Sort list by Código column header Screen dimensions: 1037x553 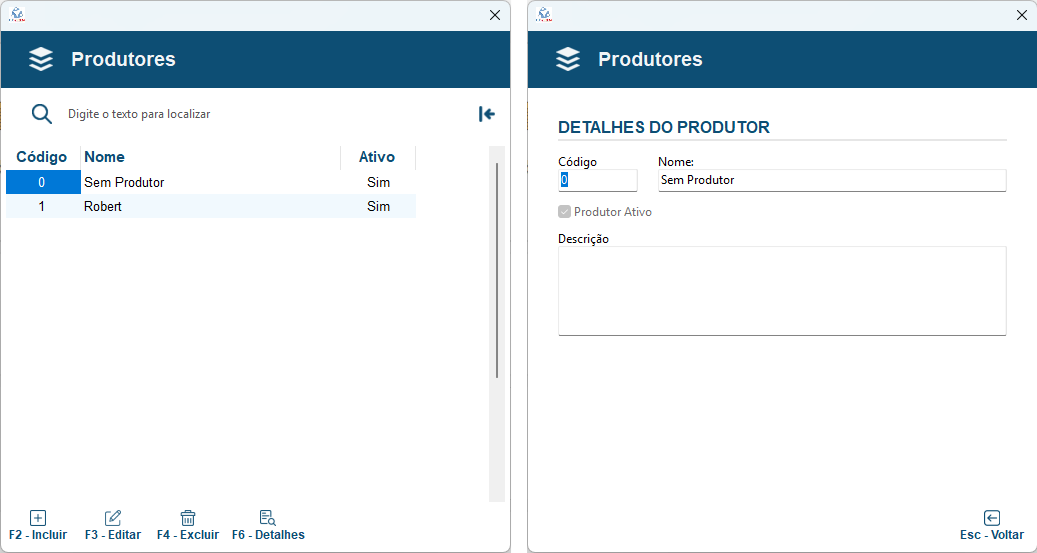(x=42, y=157)
